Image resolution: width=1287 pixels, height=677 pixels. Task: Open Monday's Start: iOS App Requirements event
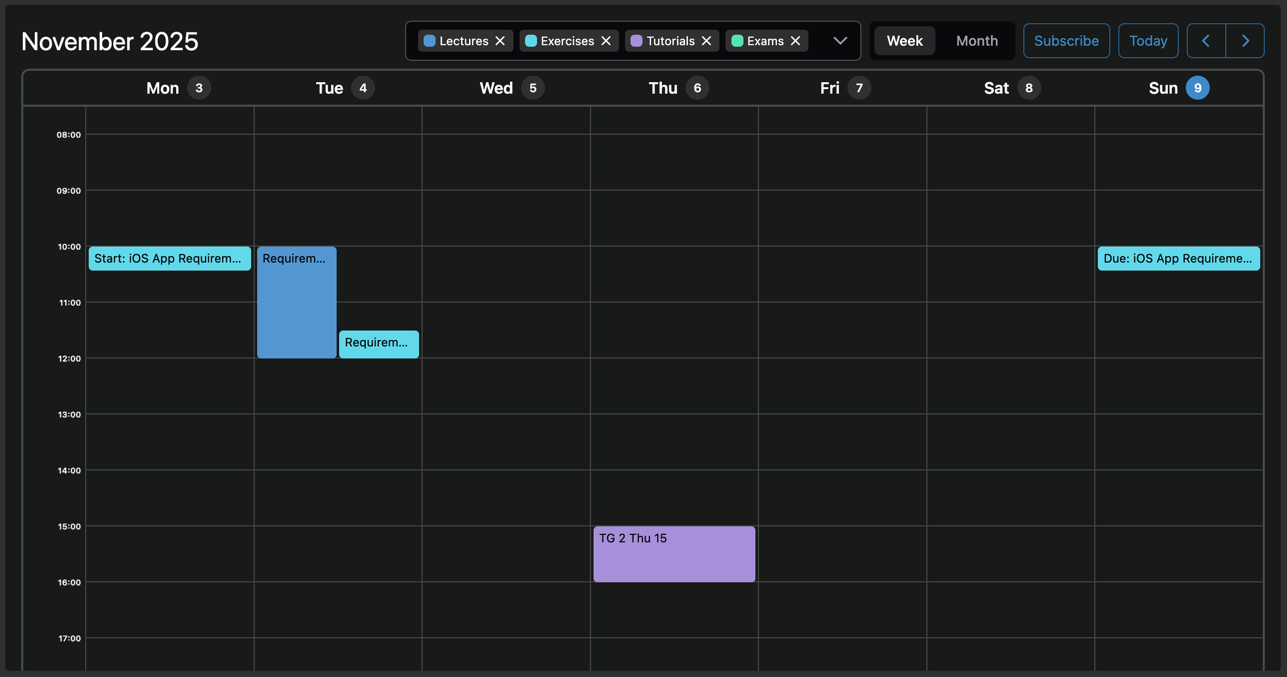[169, 259]
